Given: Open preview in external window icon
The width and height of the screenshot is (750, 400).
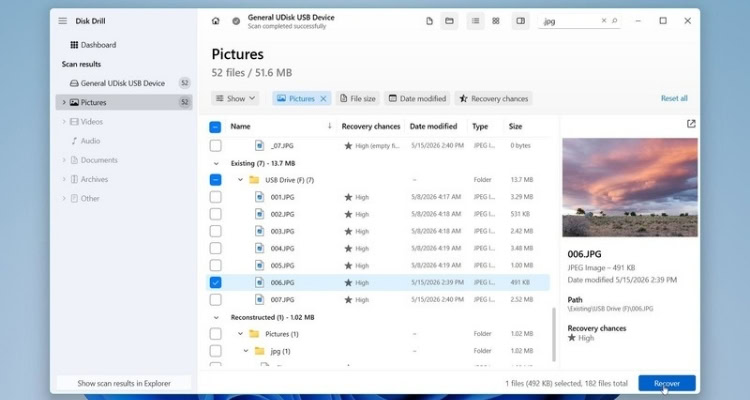Looking at the screenshot, I should 691,124.
